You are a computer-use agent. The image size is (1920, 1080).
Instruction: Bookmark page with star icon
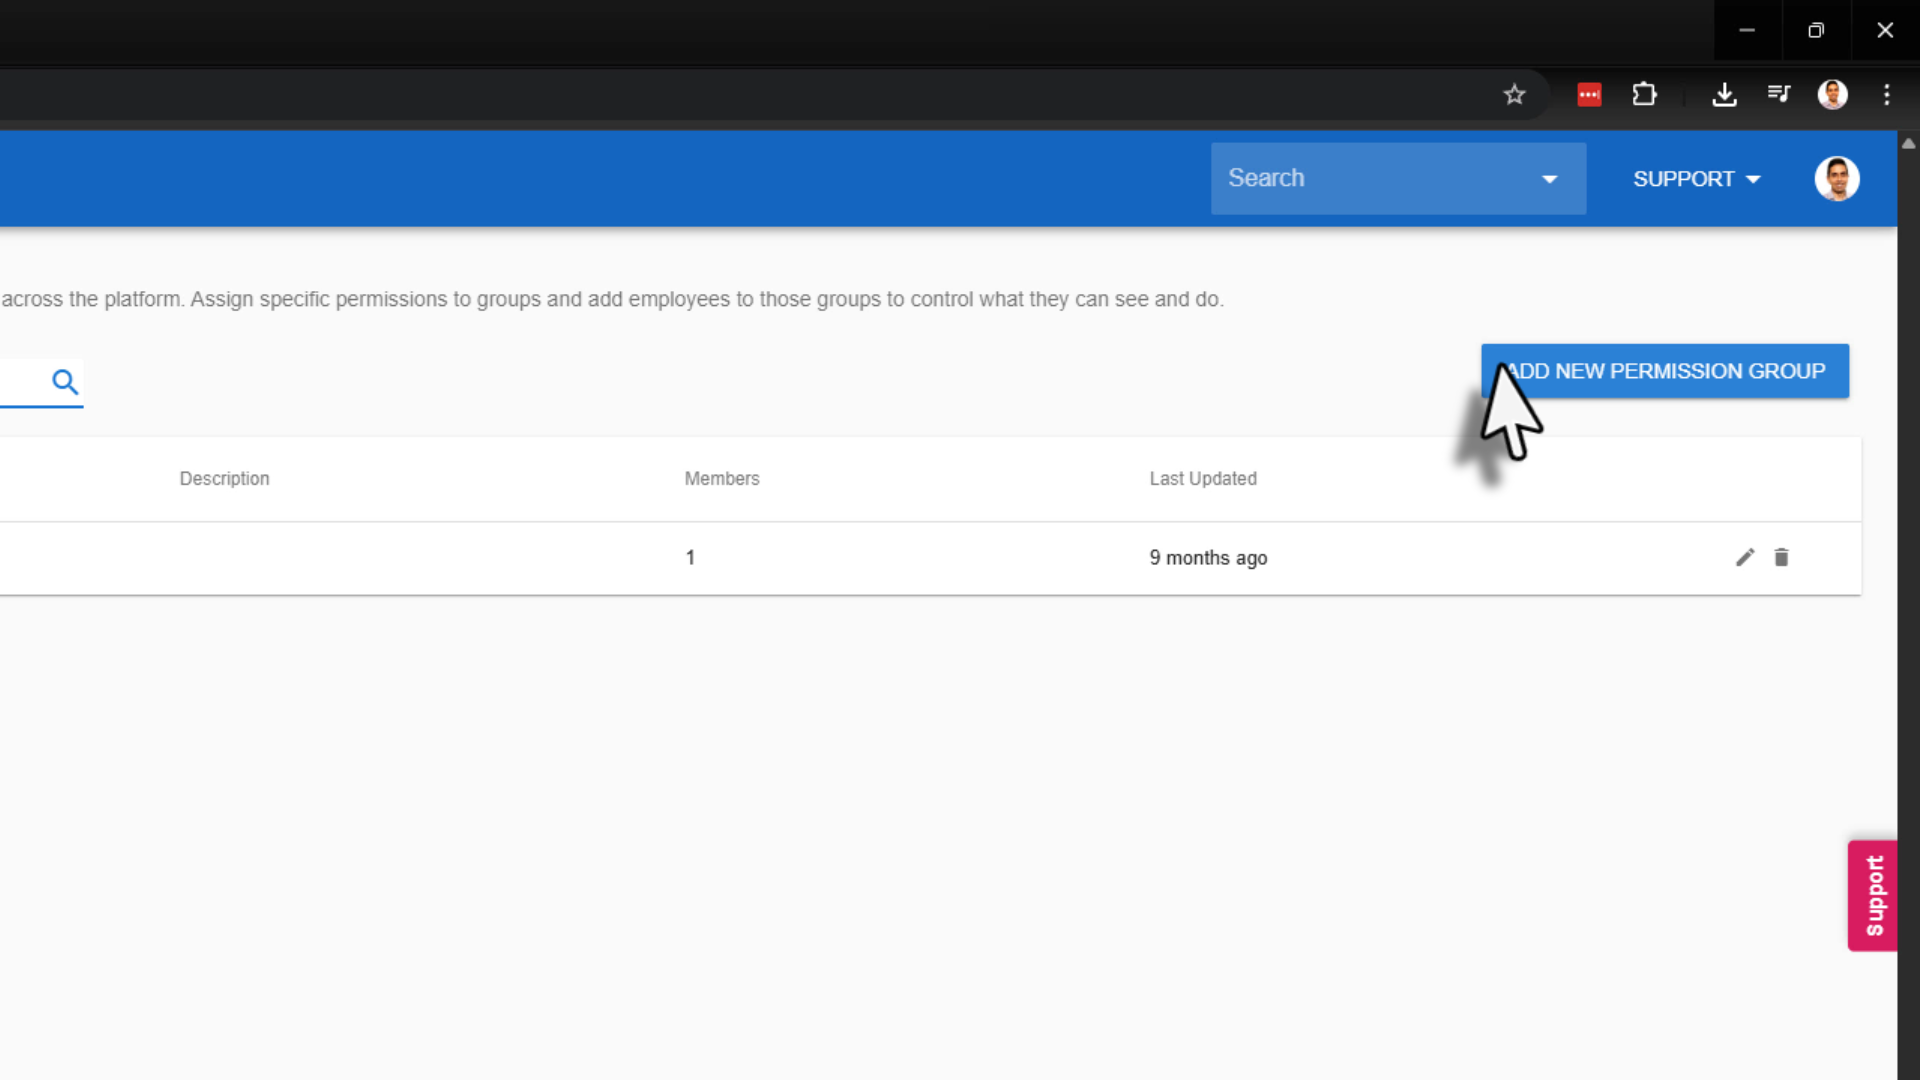point(1514,95)
